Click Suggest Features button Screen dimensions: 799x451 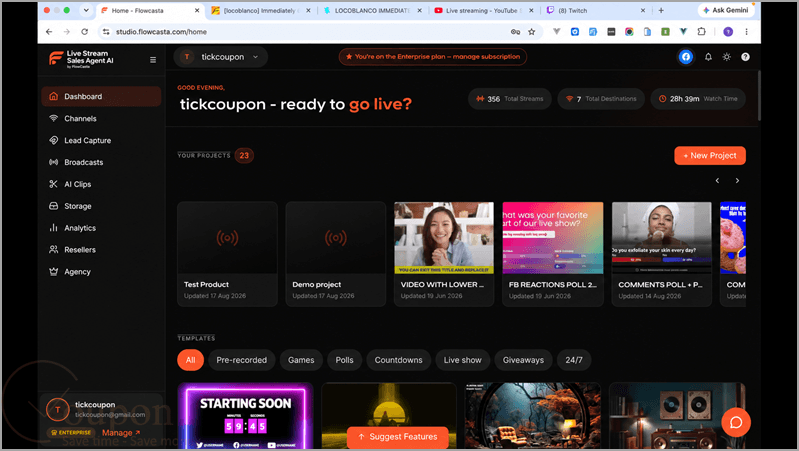397,437
